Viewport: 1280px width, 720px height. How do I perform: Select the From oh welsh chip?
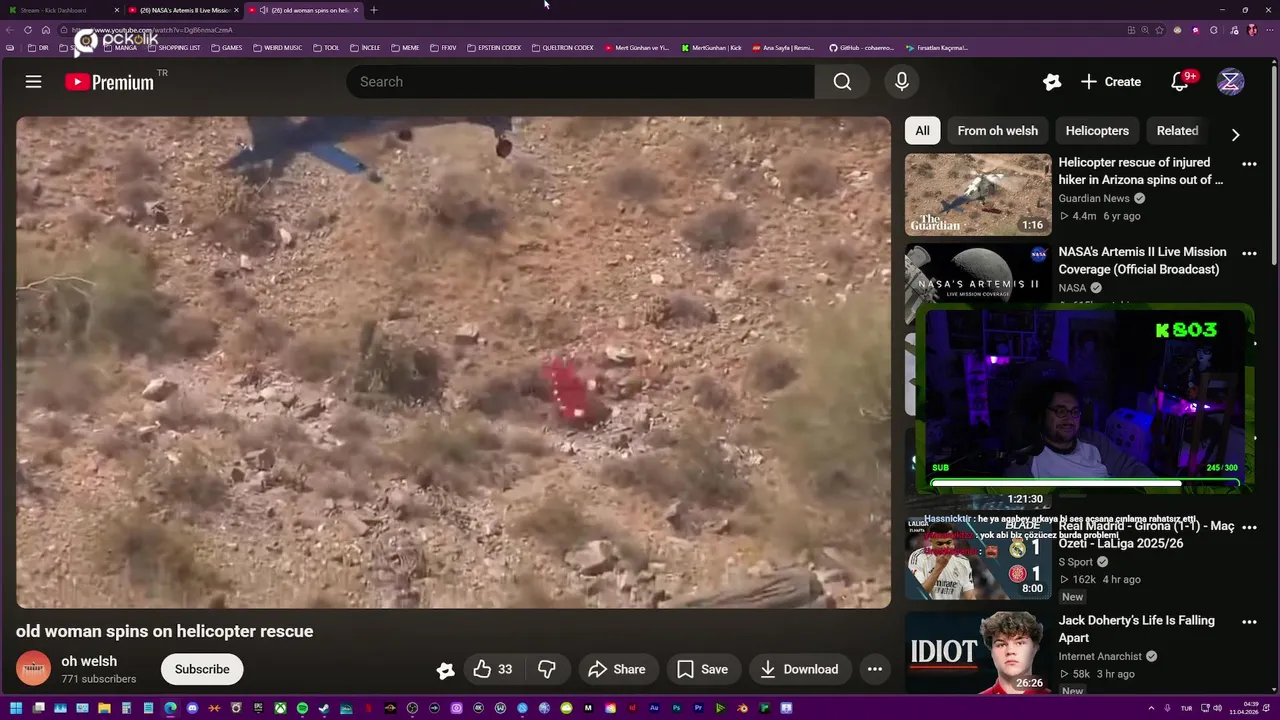[997, 131]
